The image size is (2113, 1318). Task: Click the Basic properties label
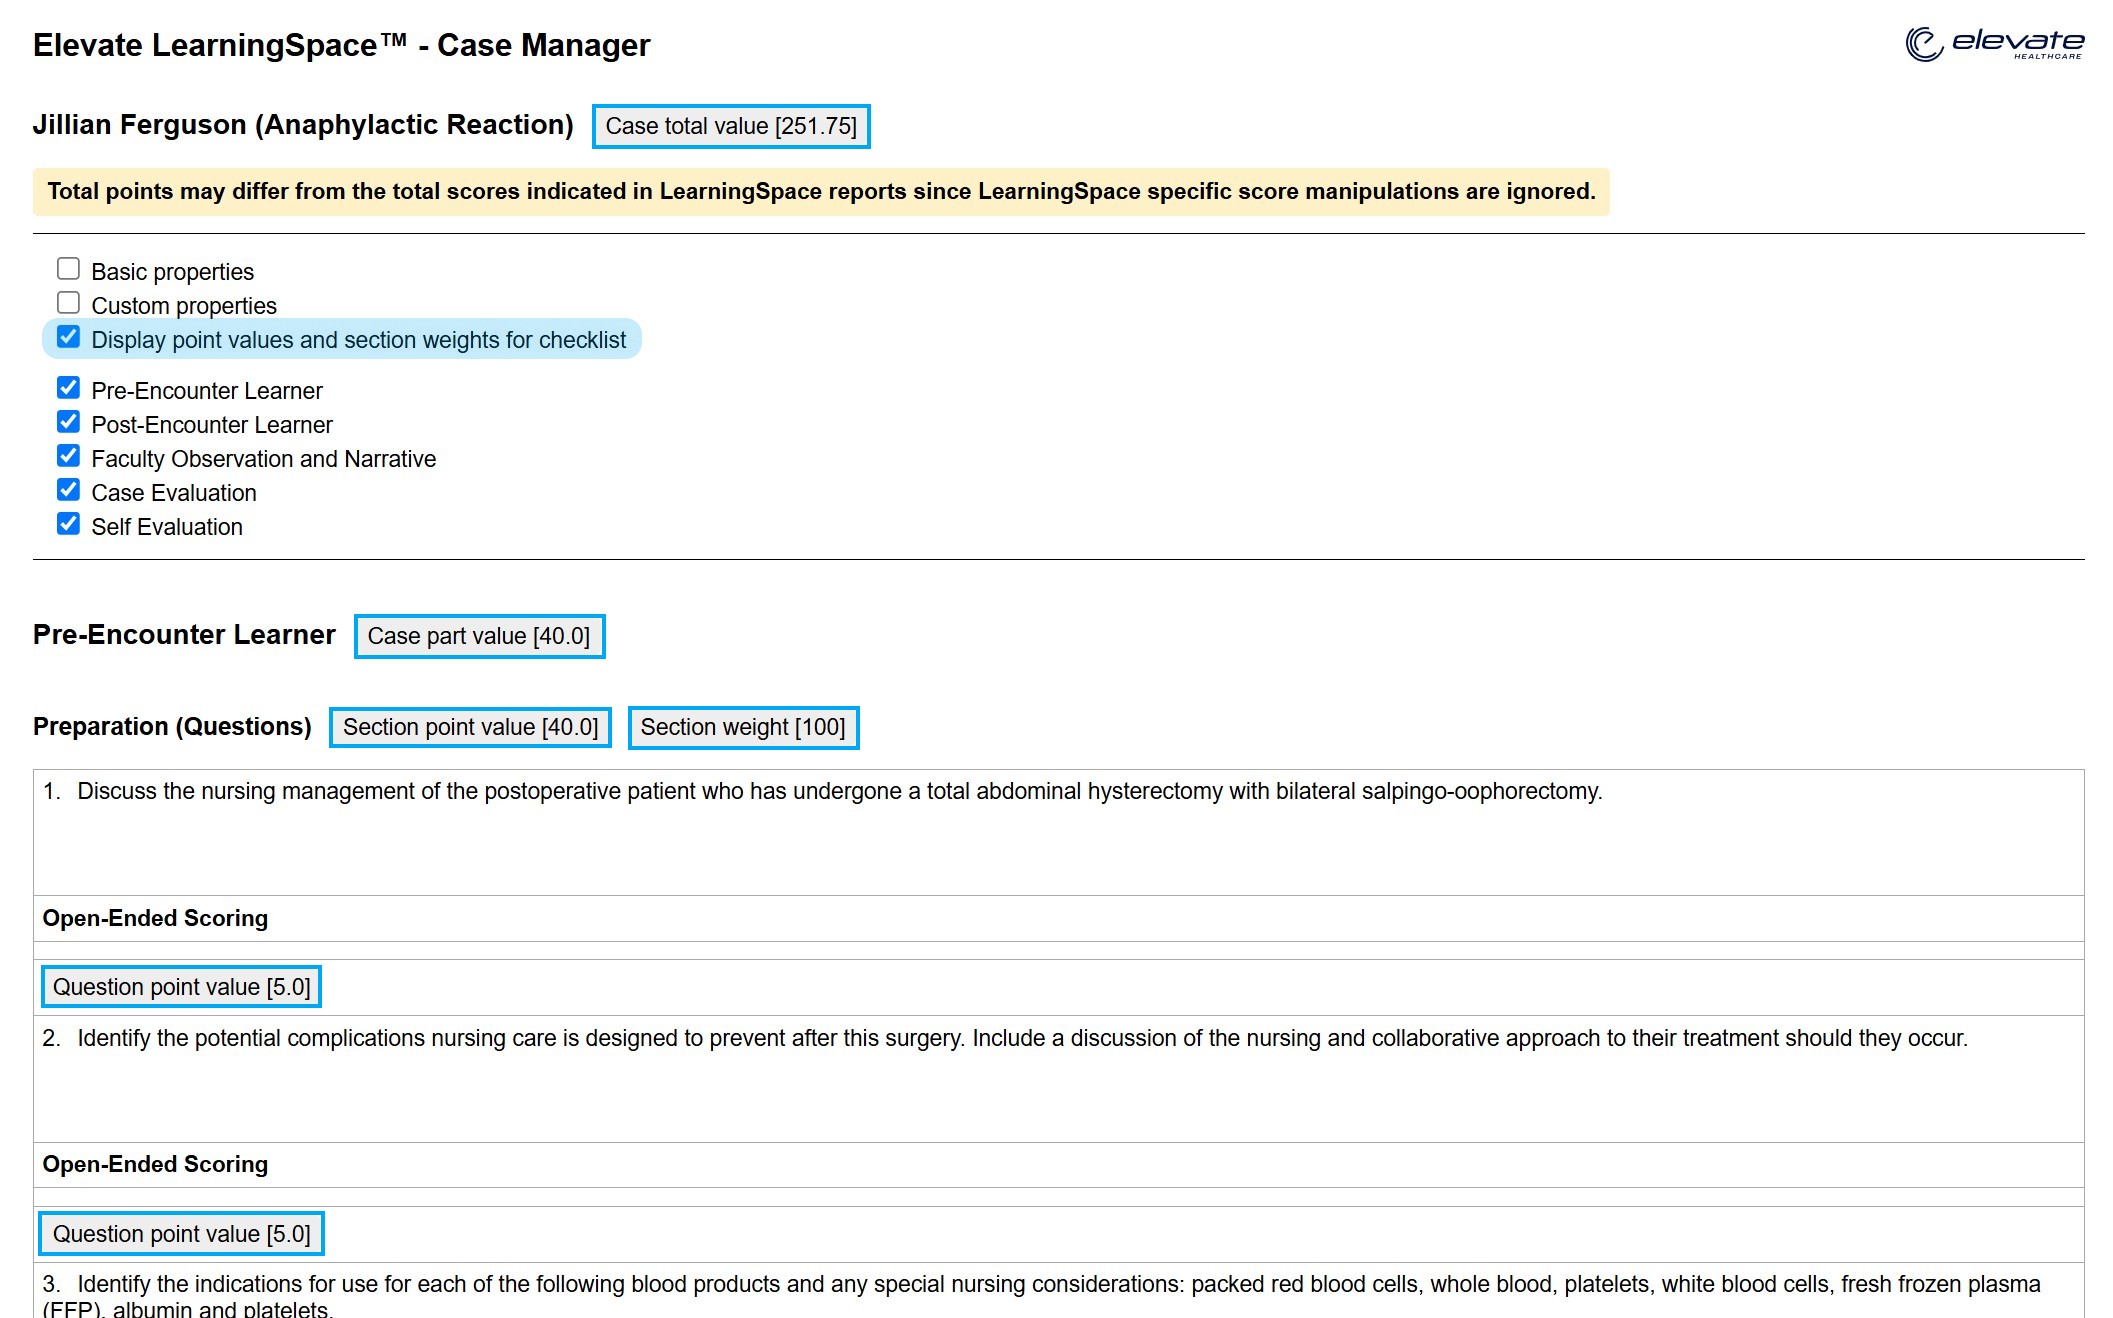click(172, 272)
